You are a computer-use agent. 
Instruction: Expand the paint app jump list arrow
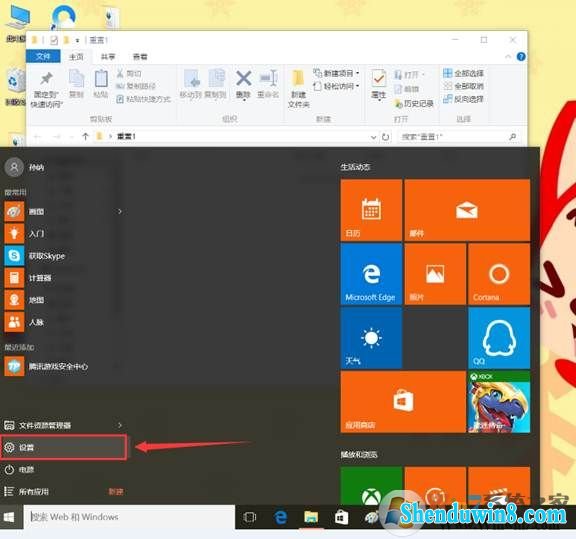120,211
